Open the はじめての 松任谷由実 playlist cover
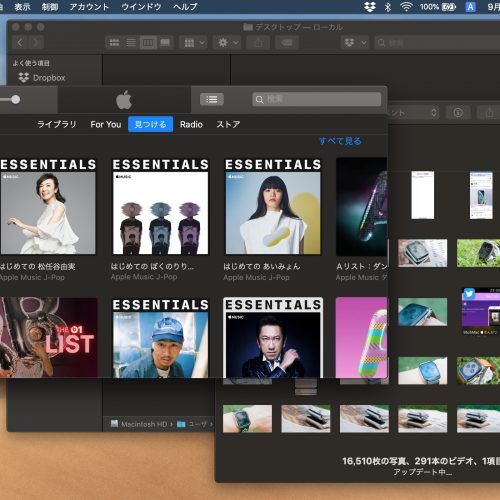 48,206
